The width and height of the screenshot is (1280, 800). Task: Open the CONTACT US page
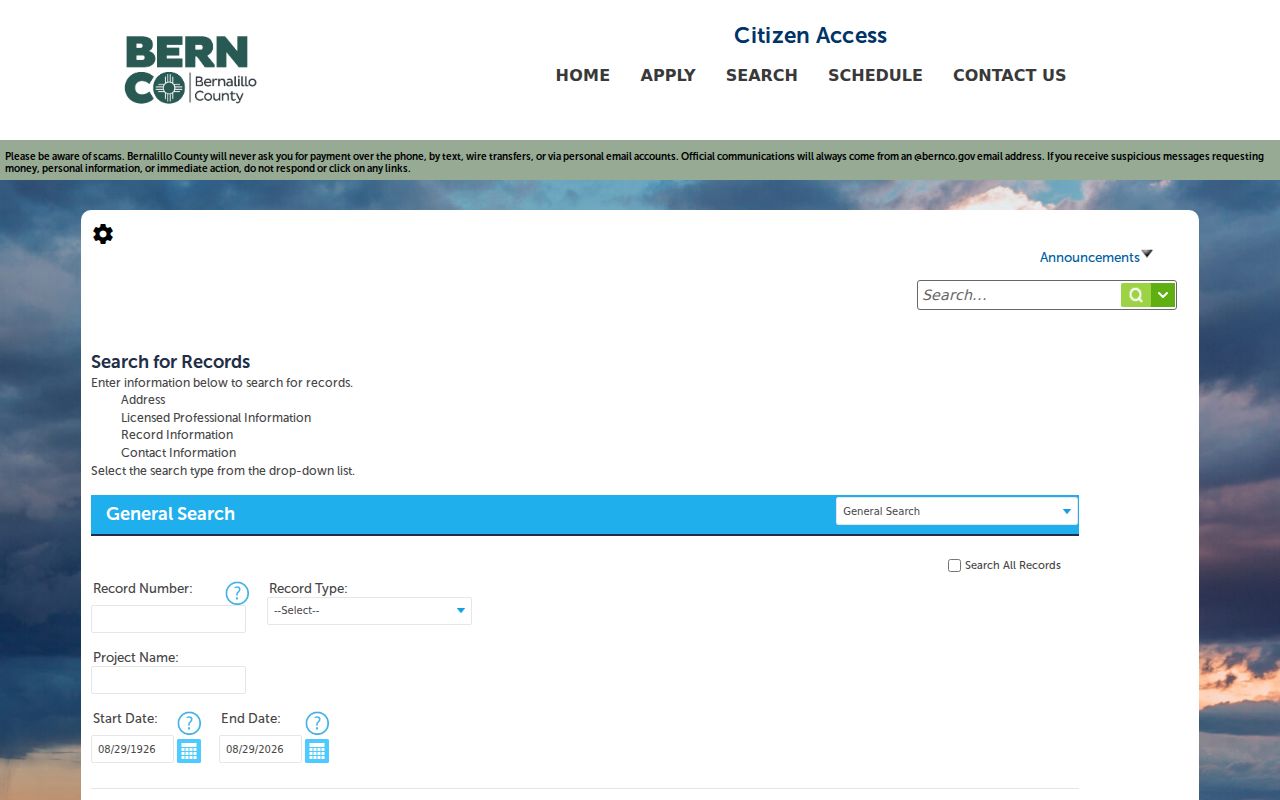tap(1009, 75)
